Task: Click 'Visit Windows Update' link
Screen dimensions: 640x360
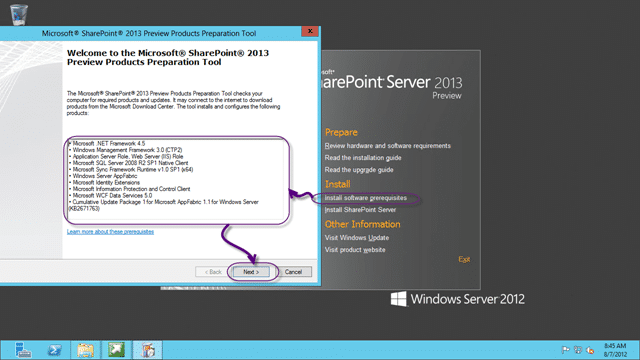Action: coord(357,238)
